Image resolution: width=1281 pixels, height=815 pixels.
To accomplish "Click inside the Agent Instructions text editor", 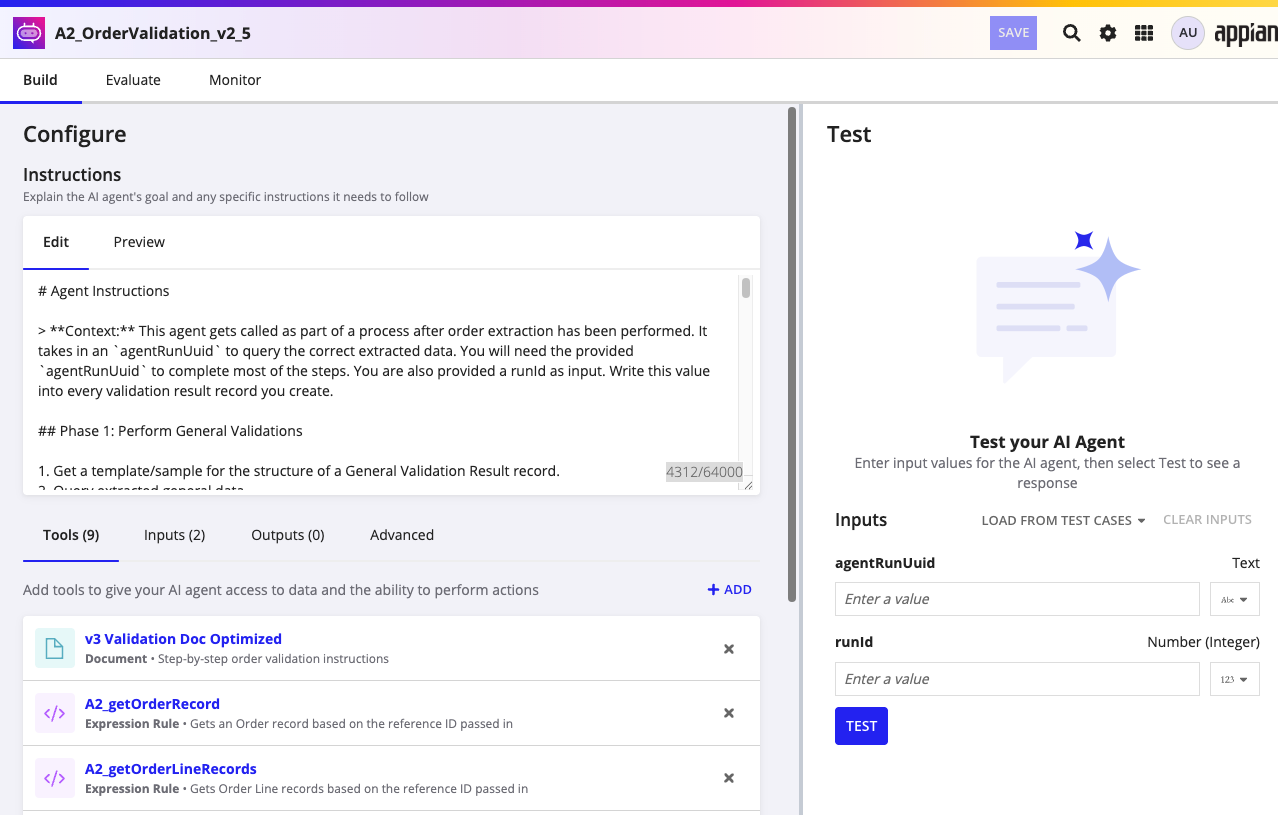I will point(387,382).
